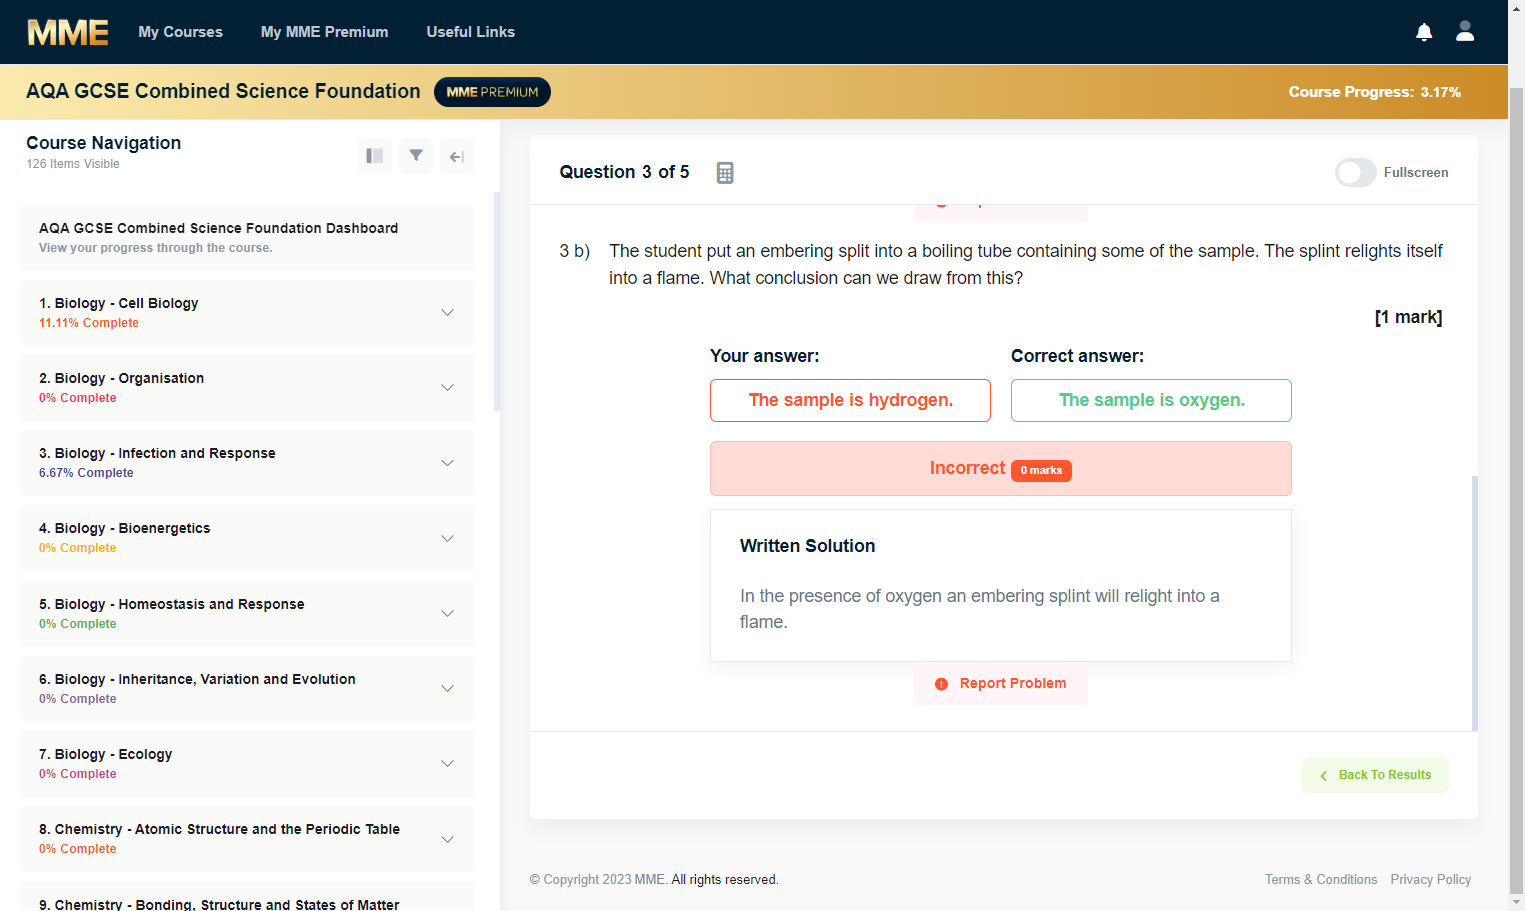
Task: Click the page vertical scrollbar
Action: [1516, 490]
